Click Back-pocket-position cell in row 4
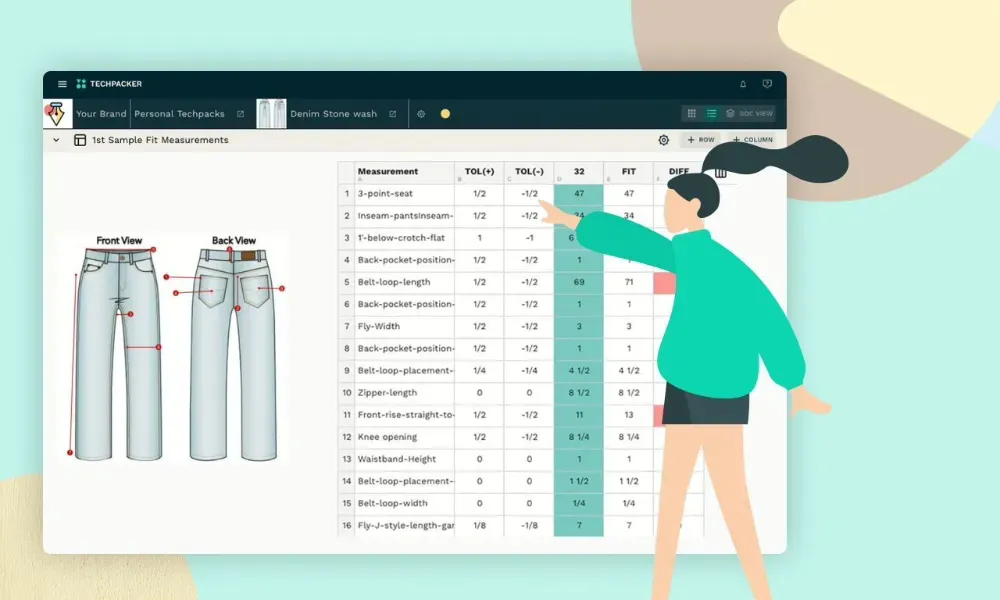The image size is (1000, 600). click(404, 260)
